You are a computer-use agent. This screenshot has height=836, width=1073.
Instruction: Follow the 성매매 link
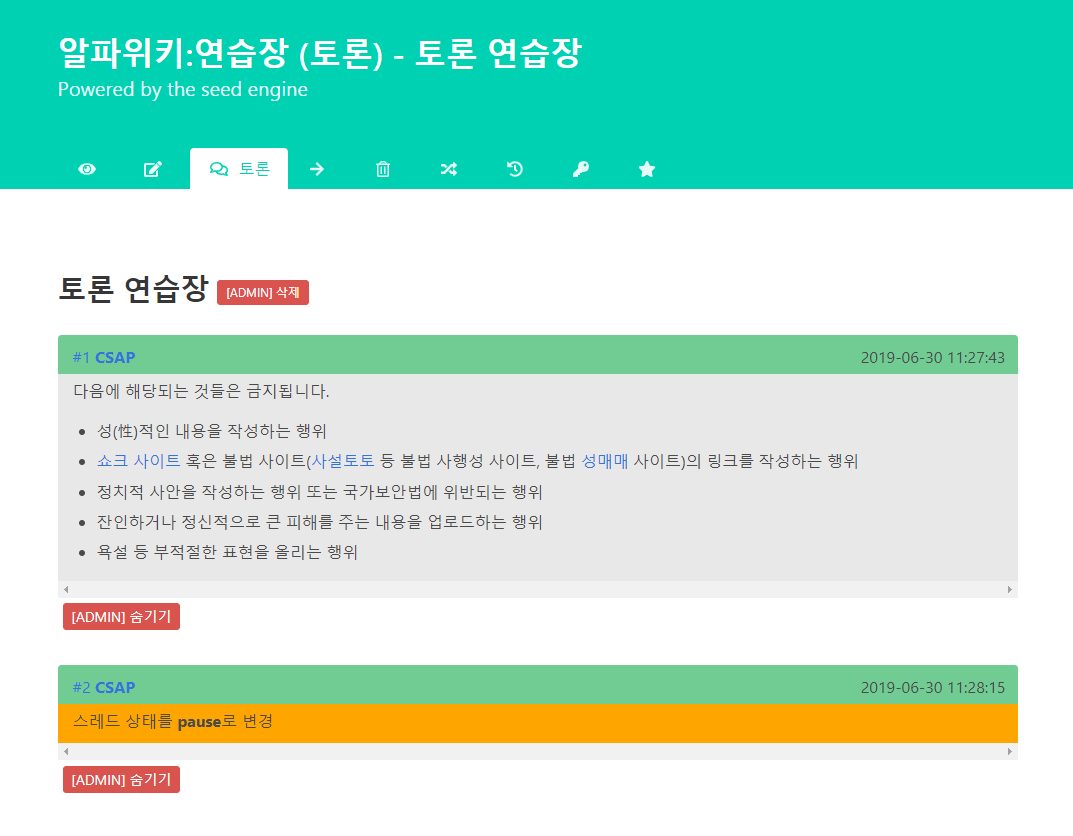(605, 461)
